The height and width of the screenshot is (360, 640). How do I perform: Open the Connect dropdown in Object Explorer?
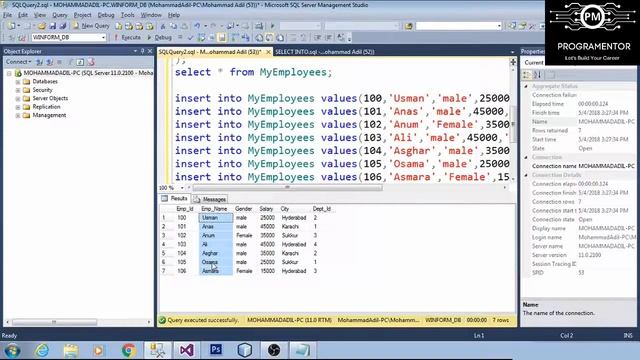tap(18, 62)
